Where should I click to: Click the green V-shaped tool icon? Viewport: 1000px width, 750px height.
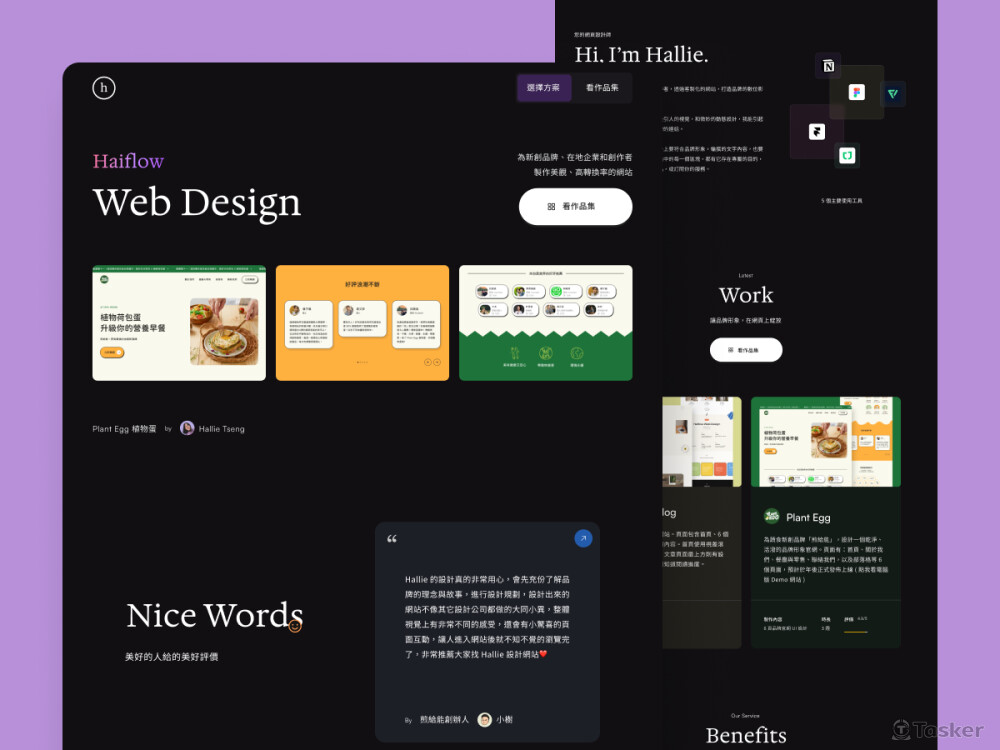pos(893,94)
